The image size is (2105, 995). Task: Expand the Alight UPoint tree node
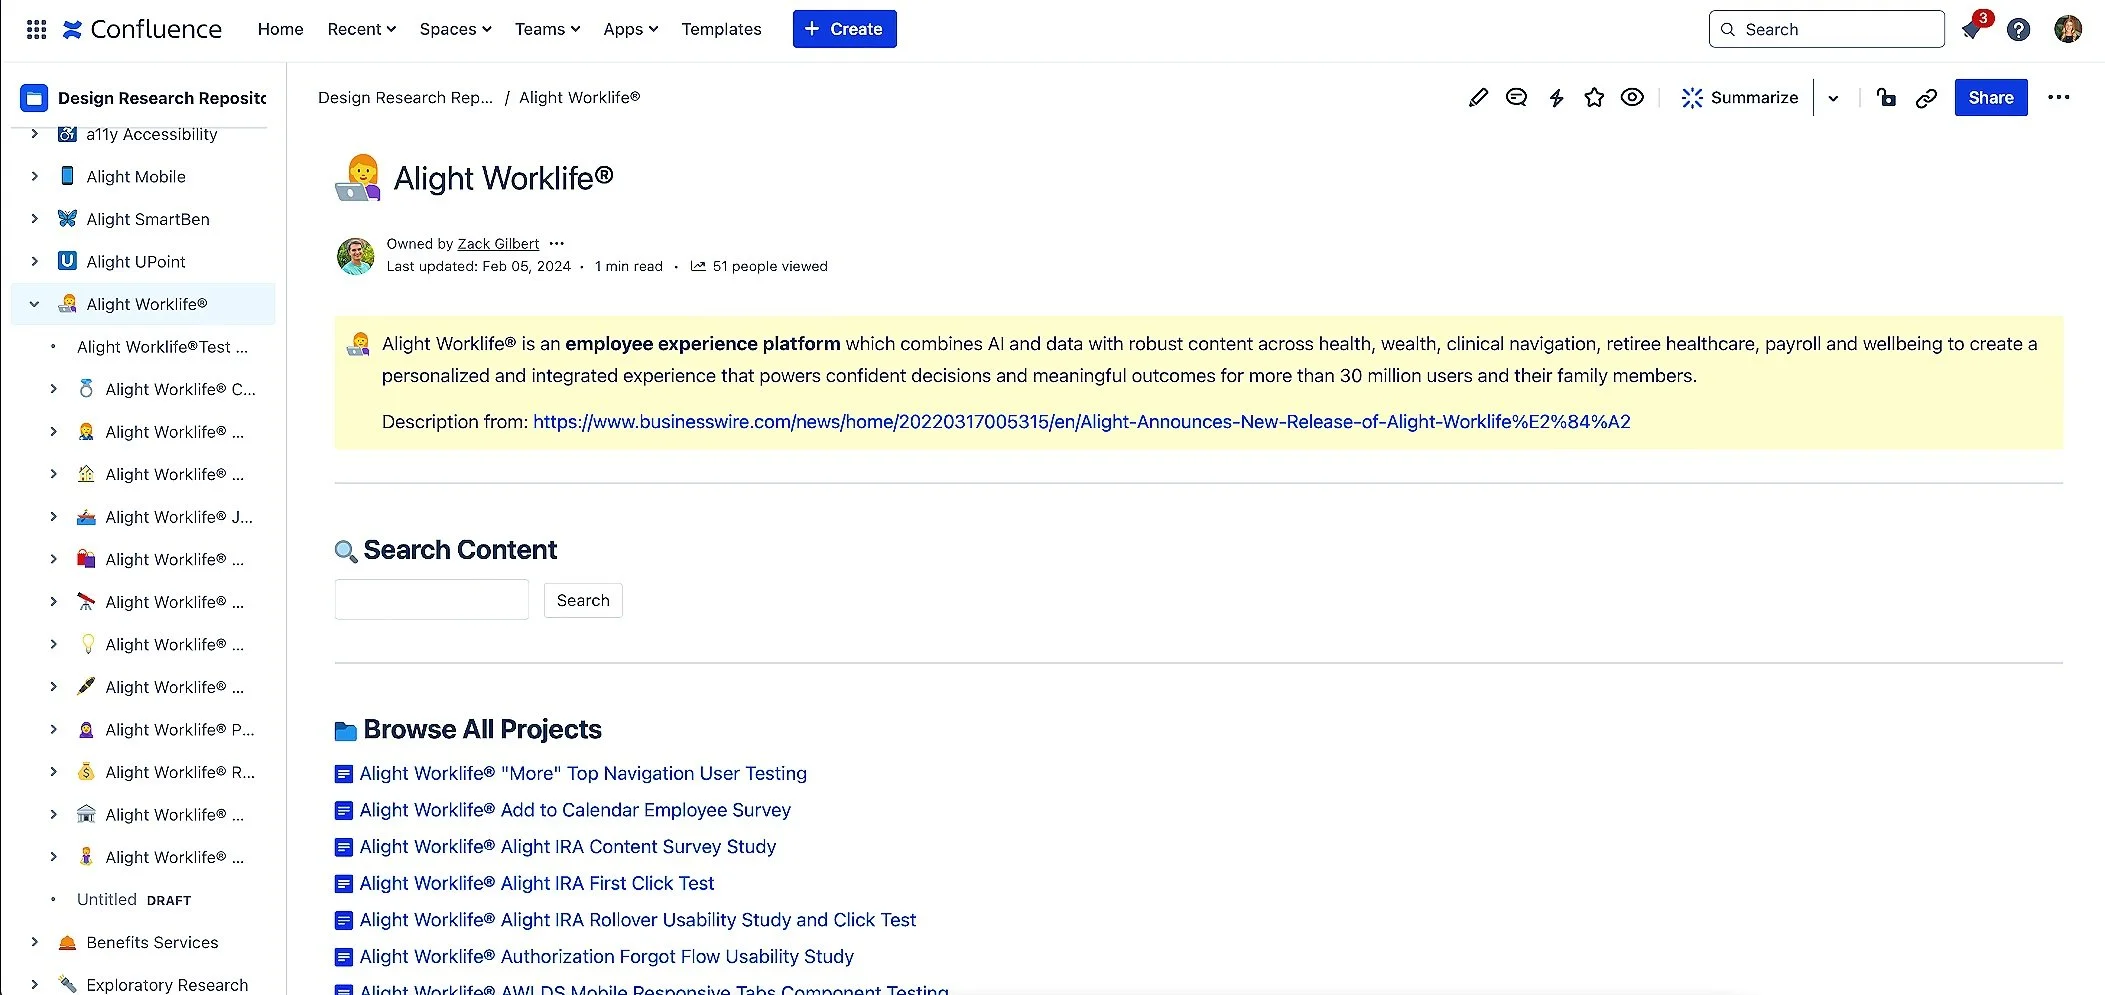coord(35,261)
